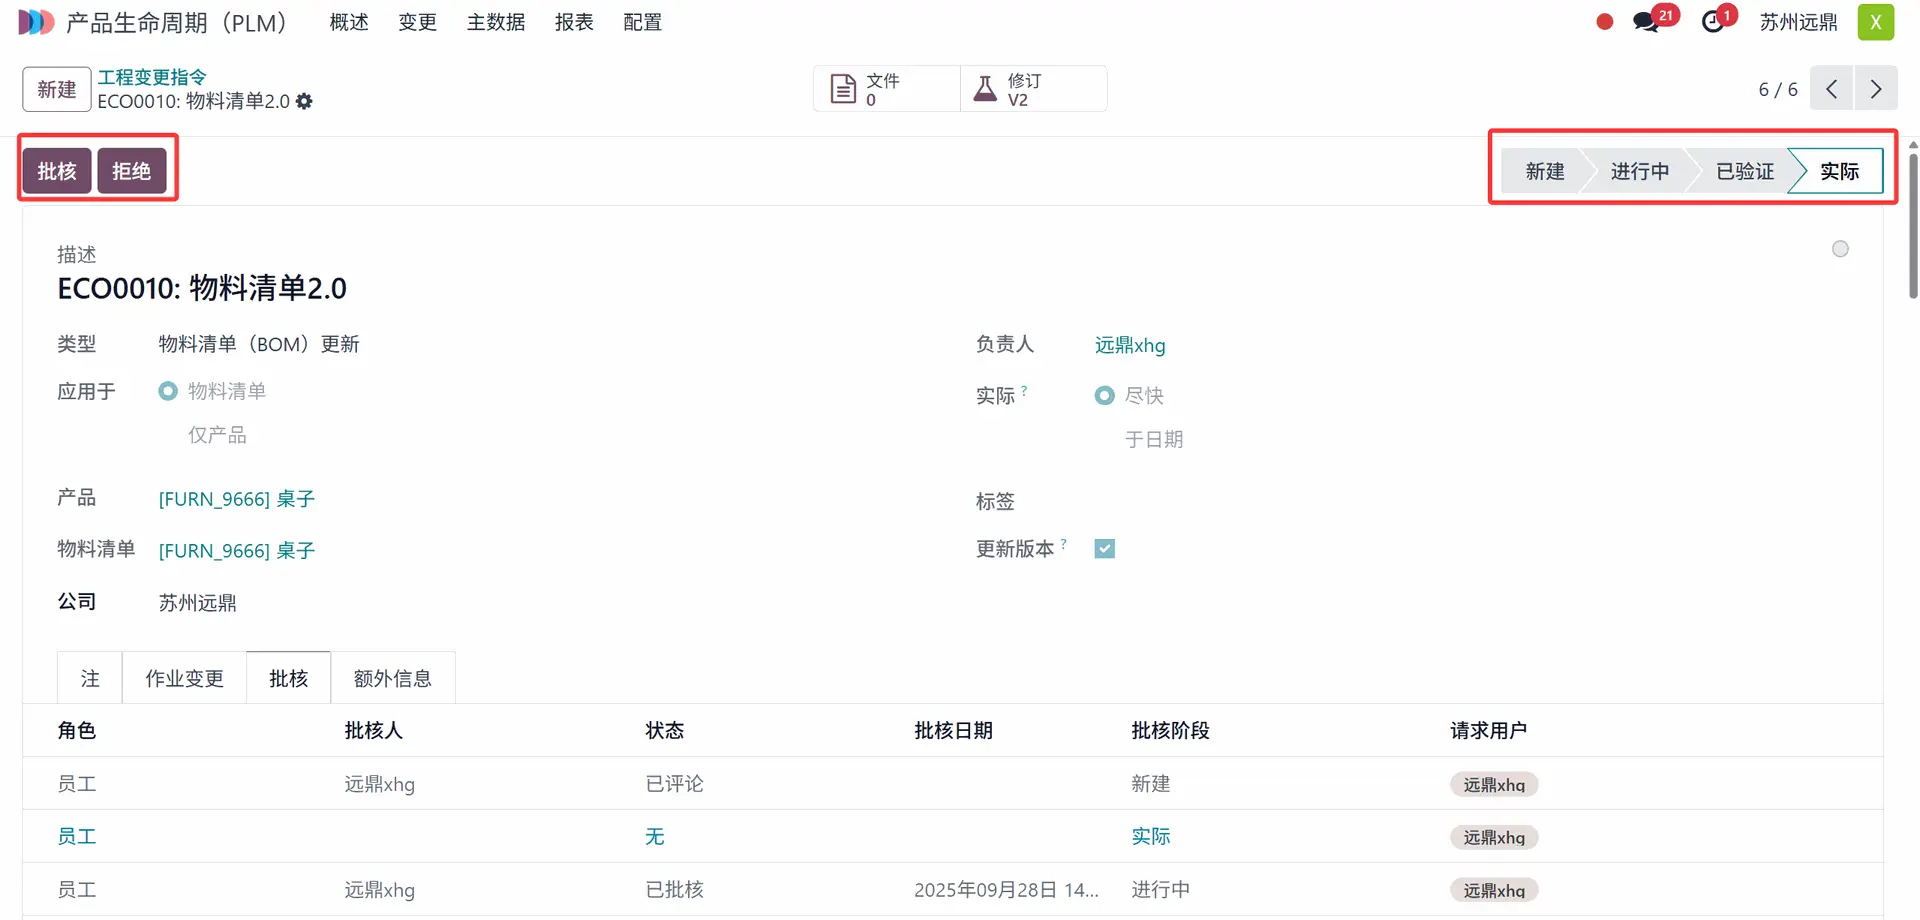The image size is (1920, 920).
Task: Click the kanban state grey circle
Action: coord(1840,249)
